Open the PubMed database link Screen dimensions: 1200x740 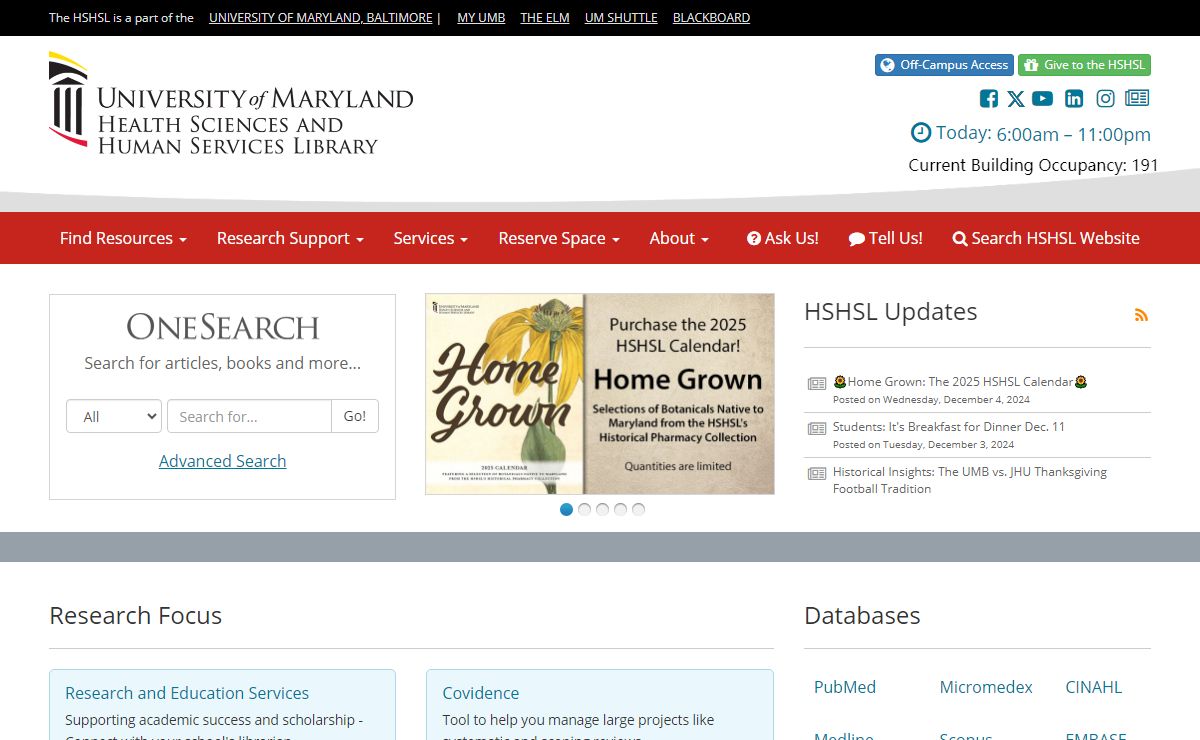click(x=845, y=687)
